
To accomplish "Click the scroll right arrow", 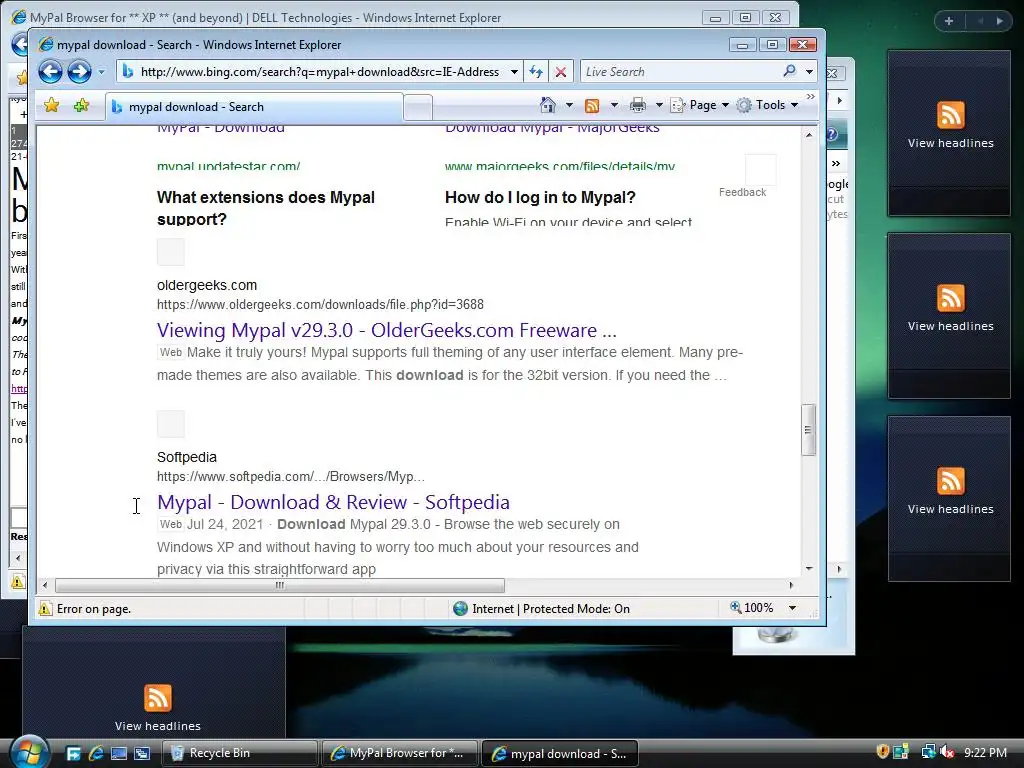I will (791, 585).
